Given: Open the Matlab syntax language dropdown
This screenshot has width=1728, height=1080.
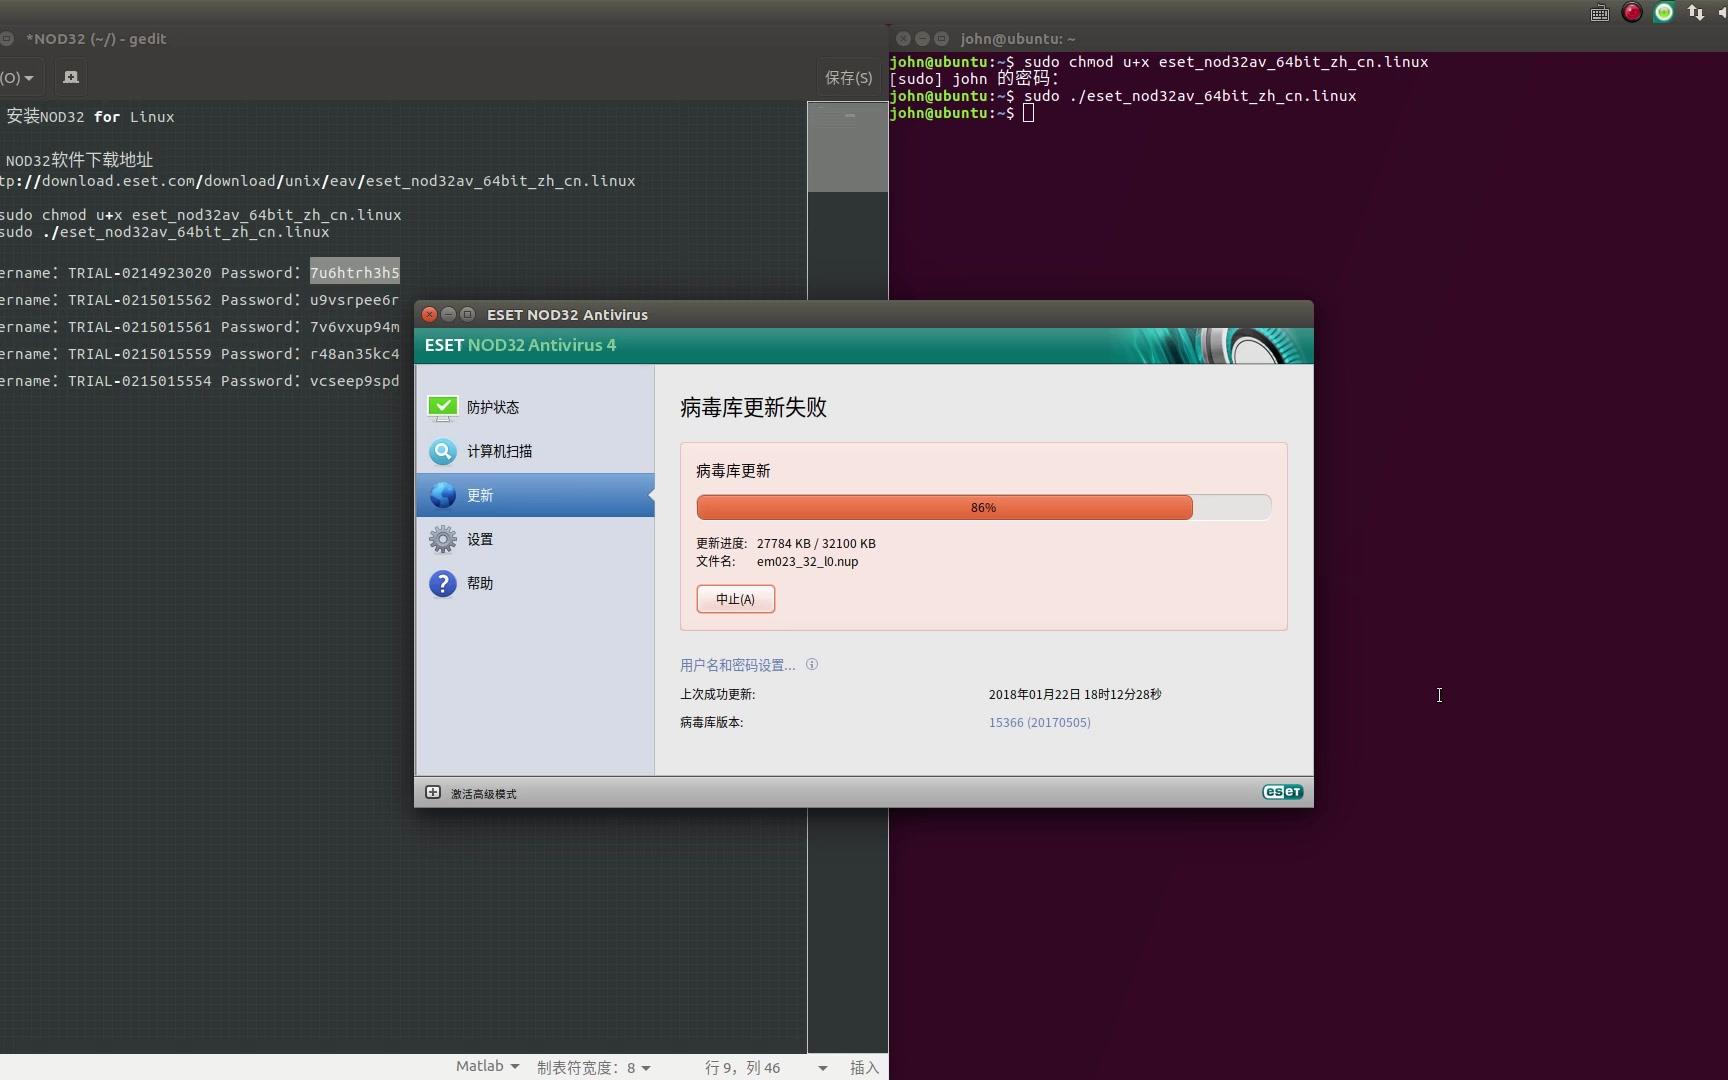Looking at the screenshot, I should click(487, 1066).
